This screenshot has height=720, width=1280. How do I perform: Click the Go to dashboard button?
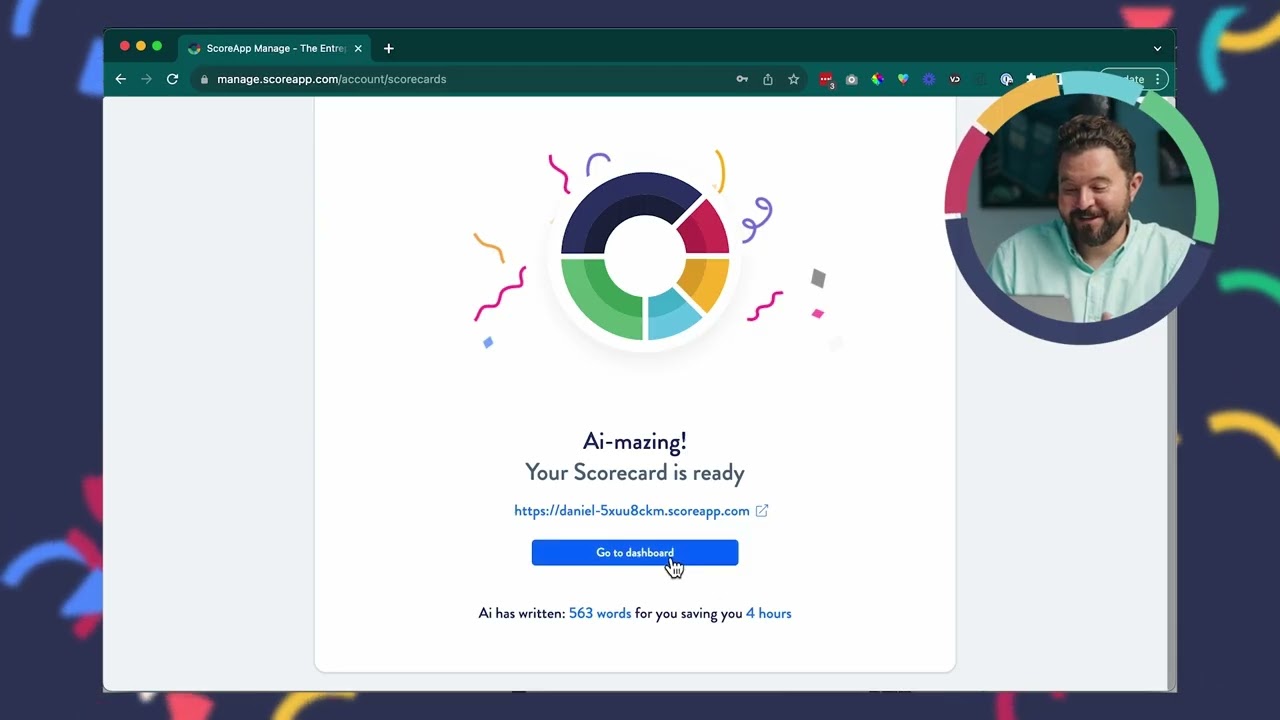tap(635, 553)
